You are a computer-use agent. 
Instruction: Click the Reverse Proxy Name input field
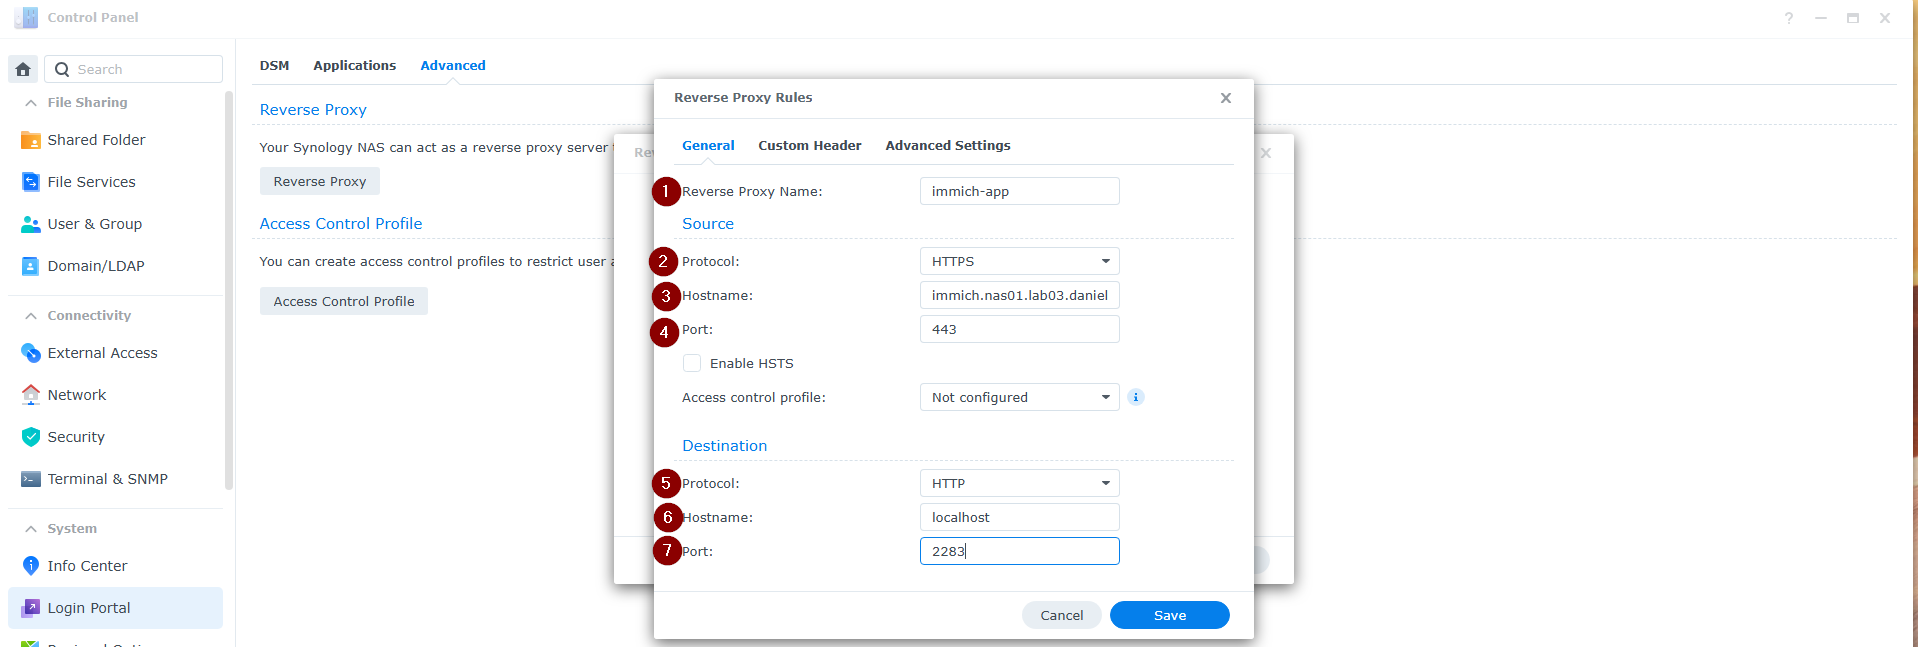point(1019,191)
